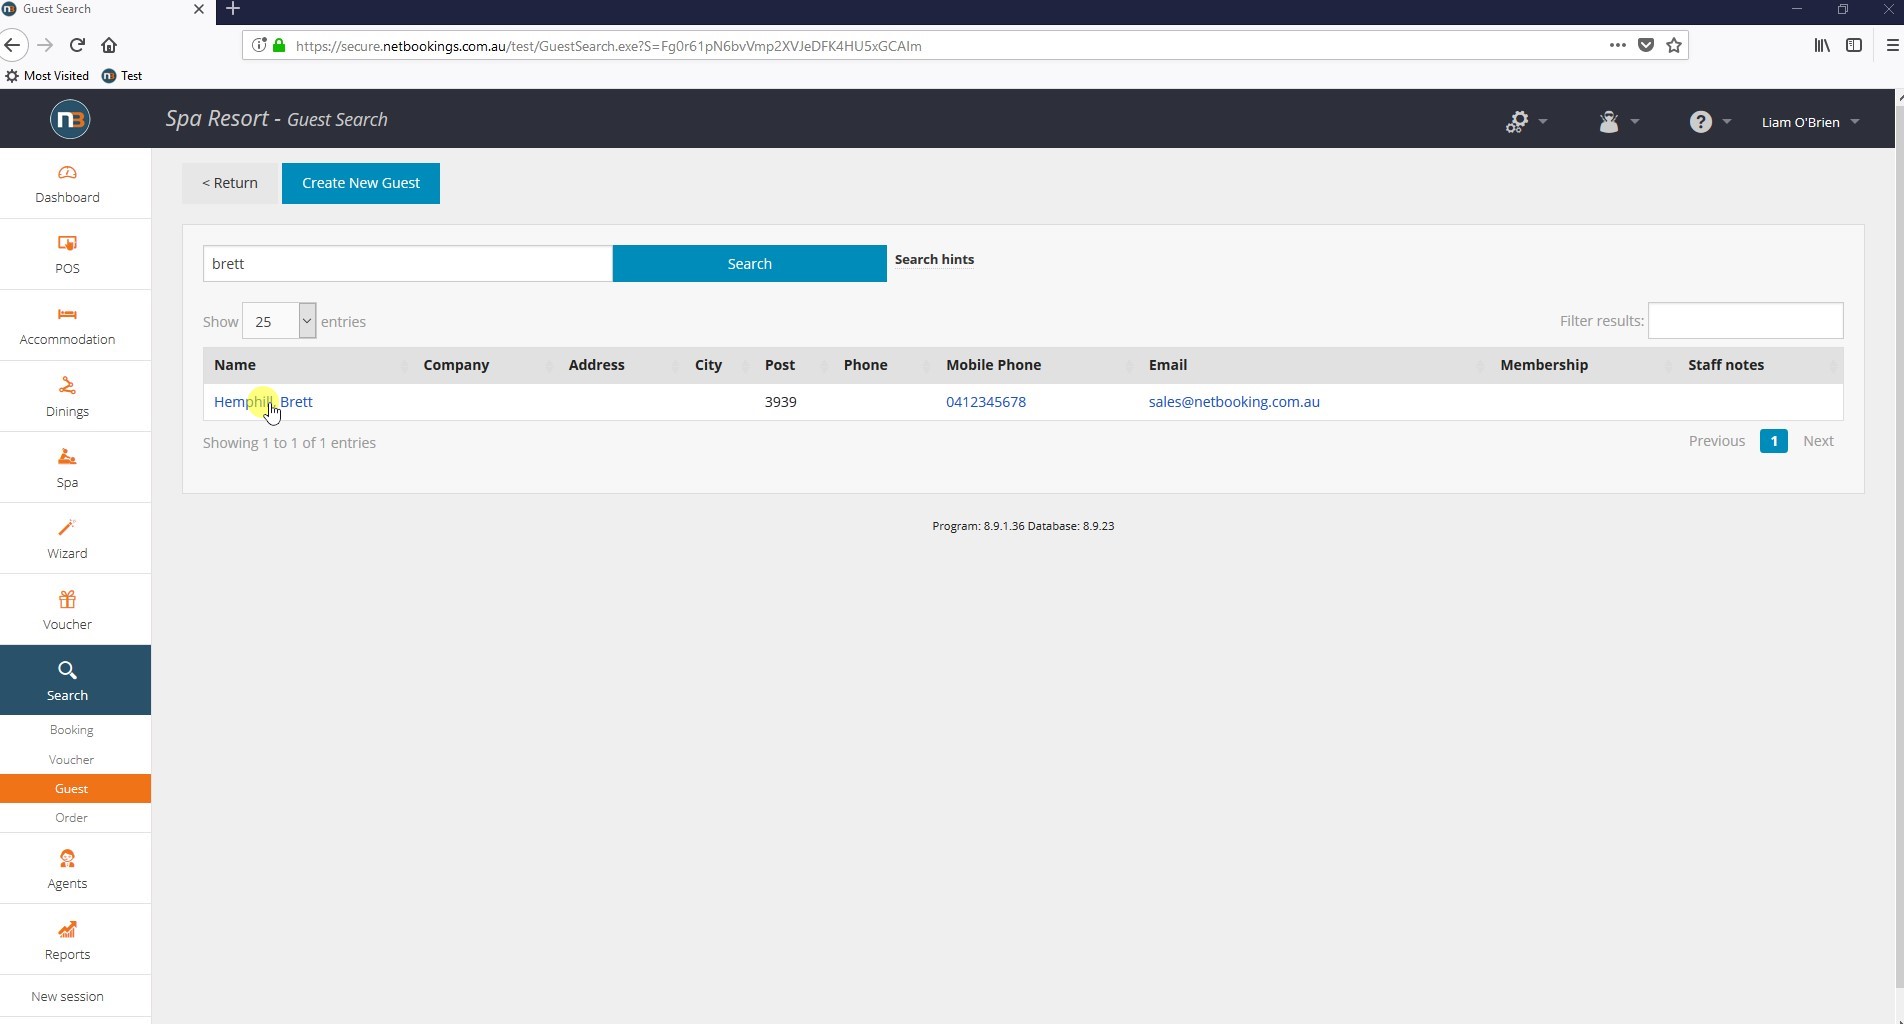Launch the Wizard wand icon
1904x1024 pixels.
[x=67, y=528]
